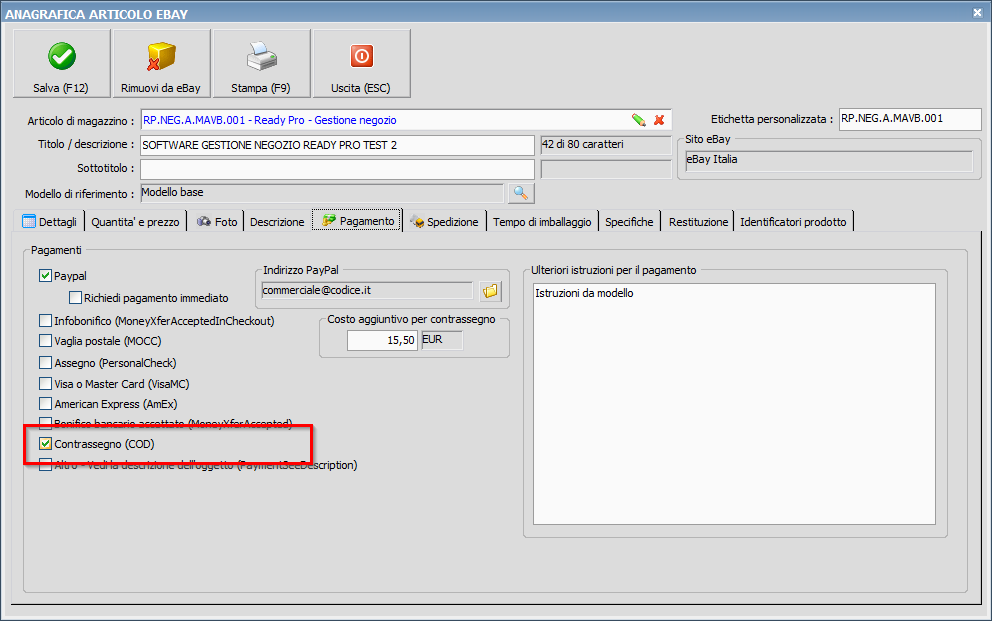This screenshot has height=621, width=992.
Task: Click the Indirizzo PayPal email field
Action: pyautogui.click(x=367, y=290)
